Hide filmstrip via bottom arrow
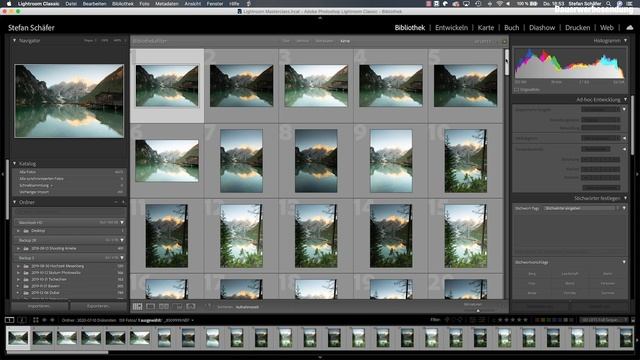 click(x=320, y=357)
